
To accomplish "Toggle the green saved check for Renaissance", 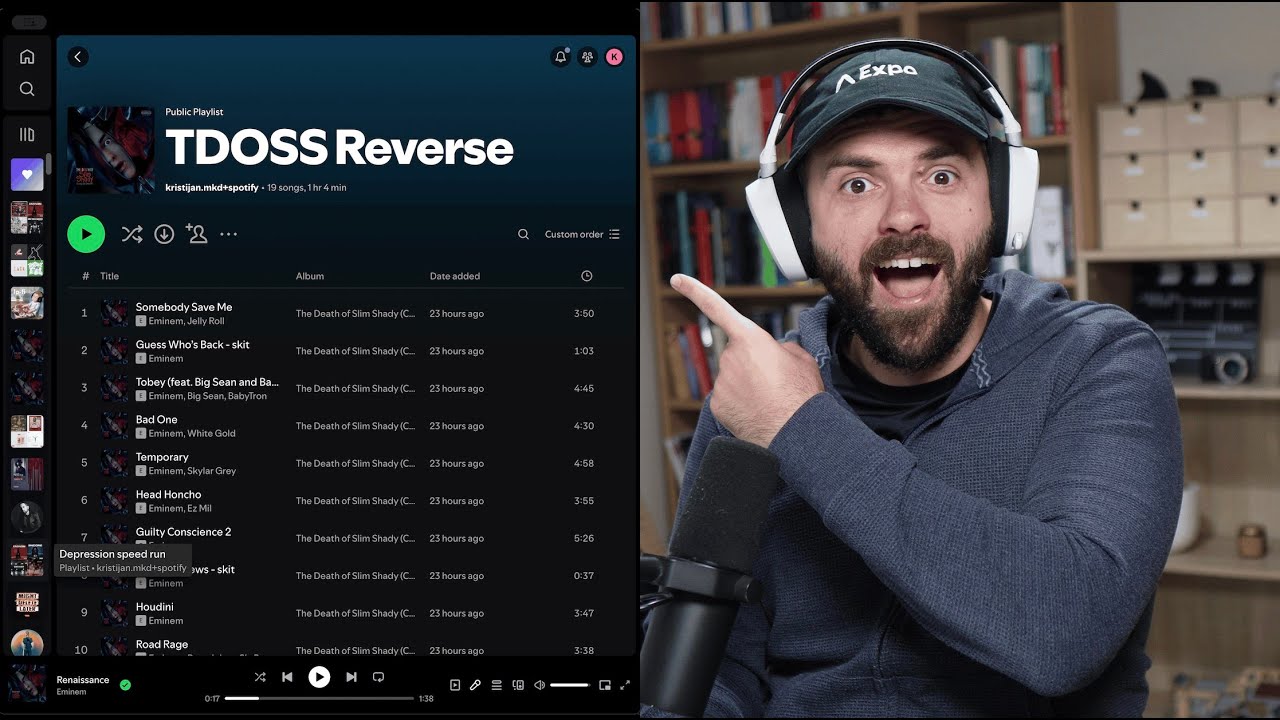I will click(x=125, y=685).
